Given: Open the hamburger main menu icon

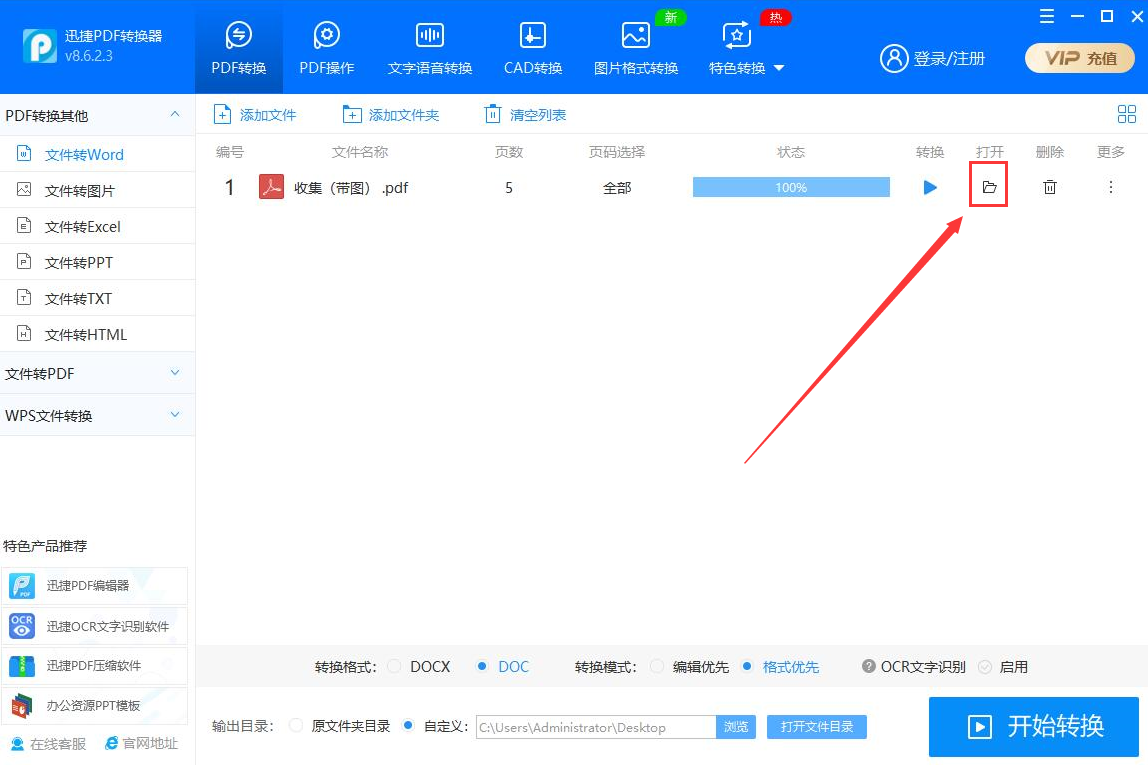Looking at the screenshot, I should click(1047, 16).
